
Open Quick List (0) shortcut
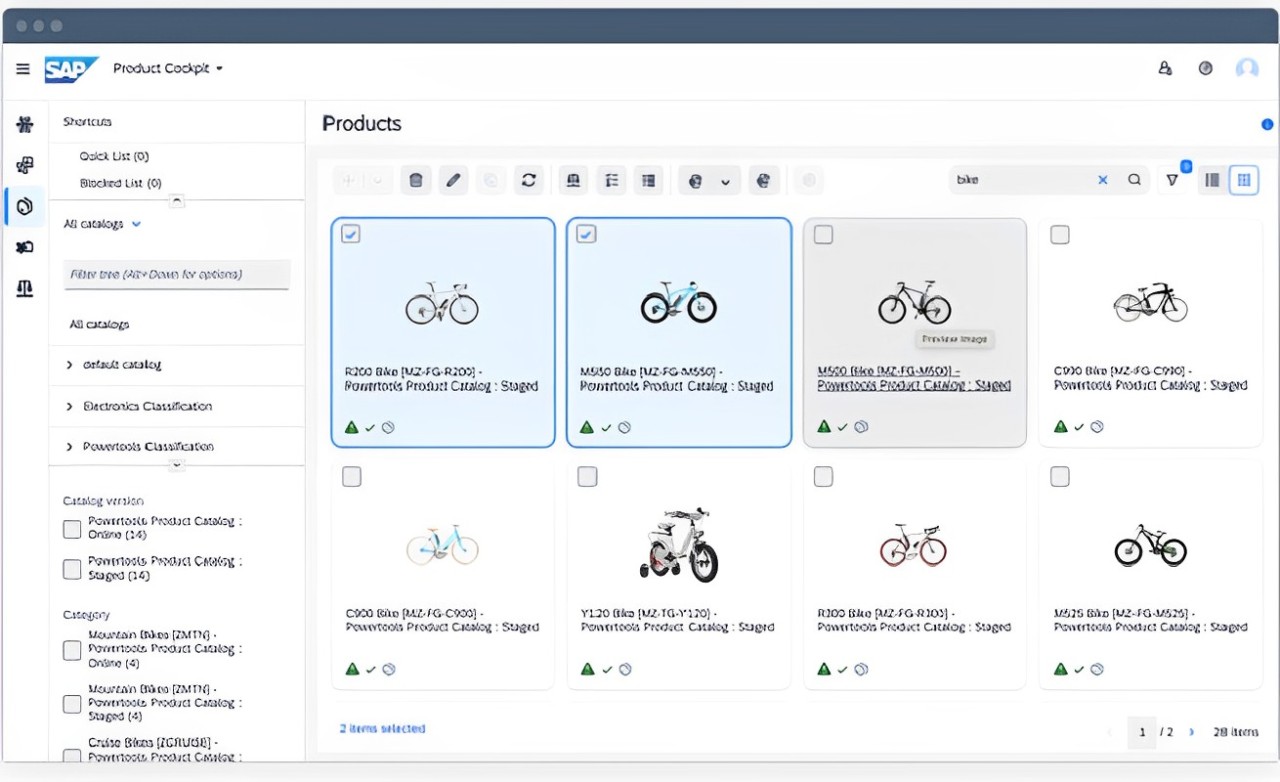tap(114, 156)
